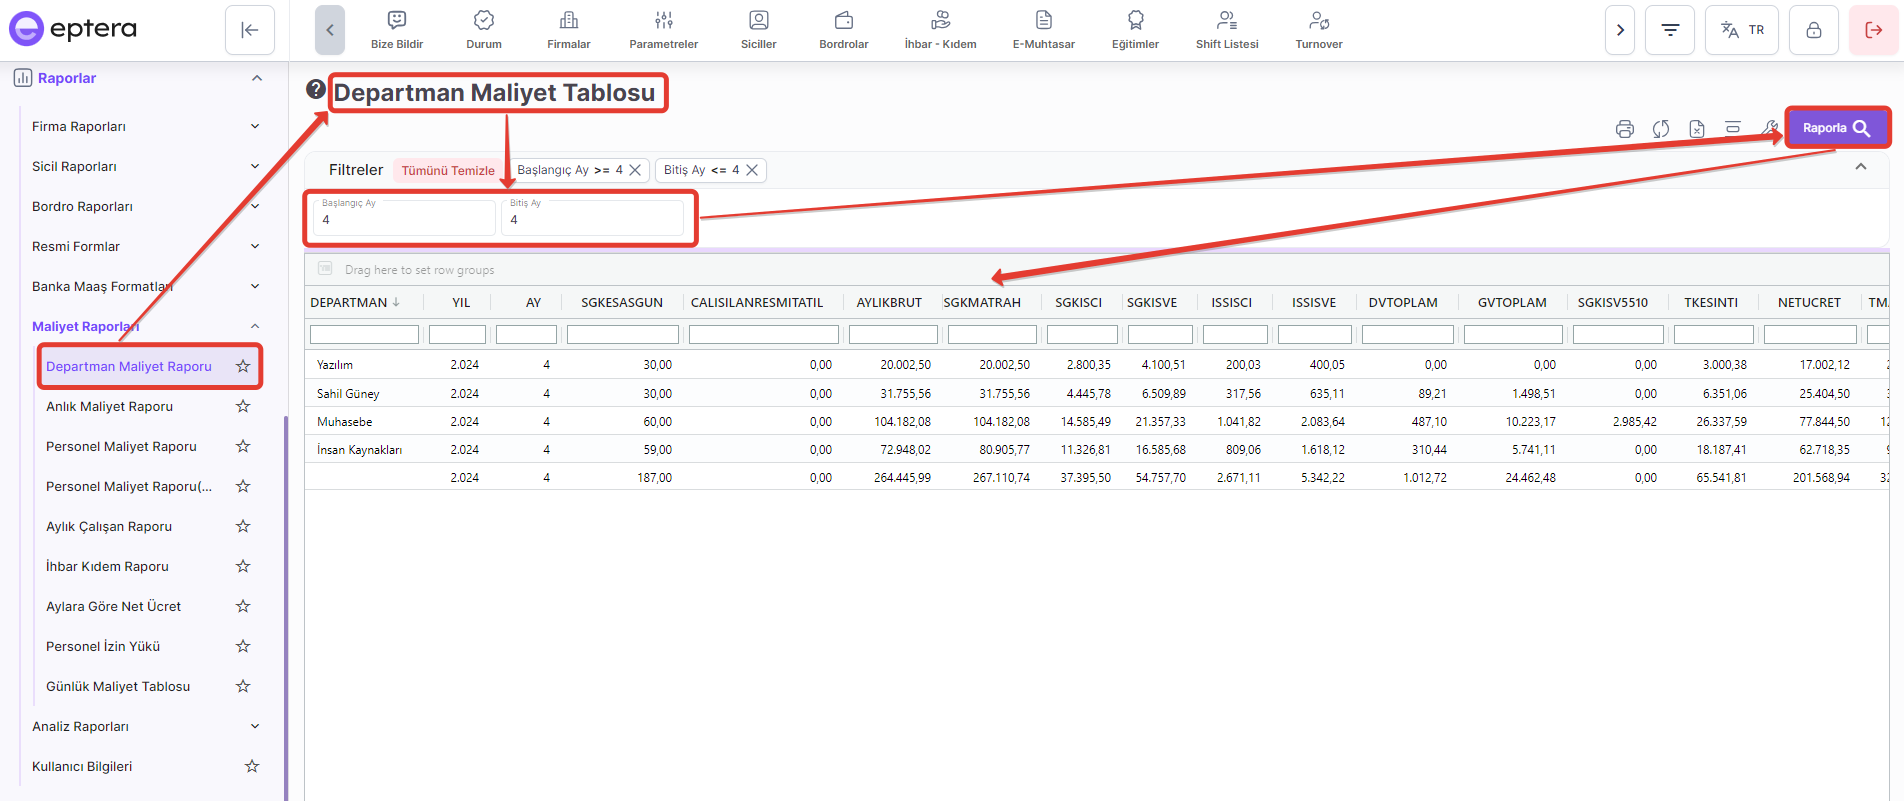Open the help question mark icon

point(316,89)
